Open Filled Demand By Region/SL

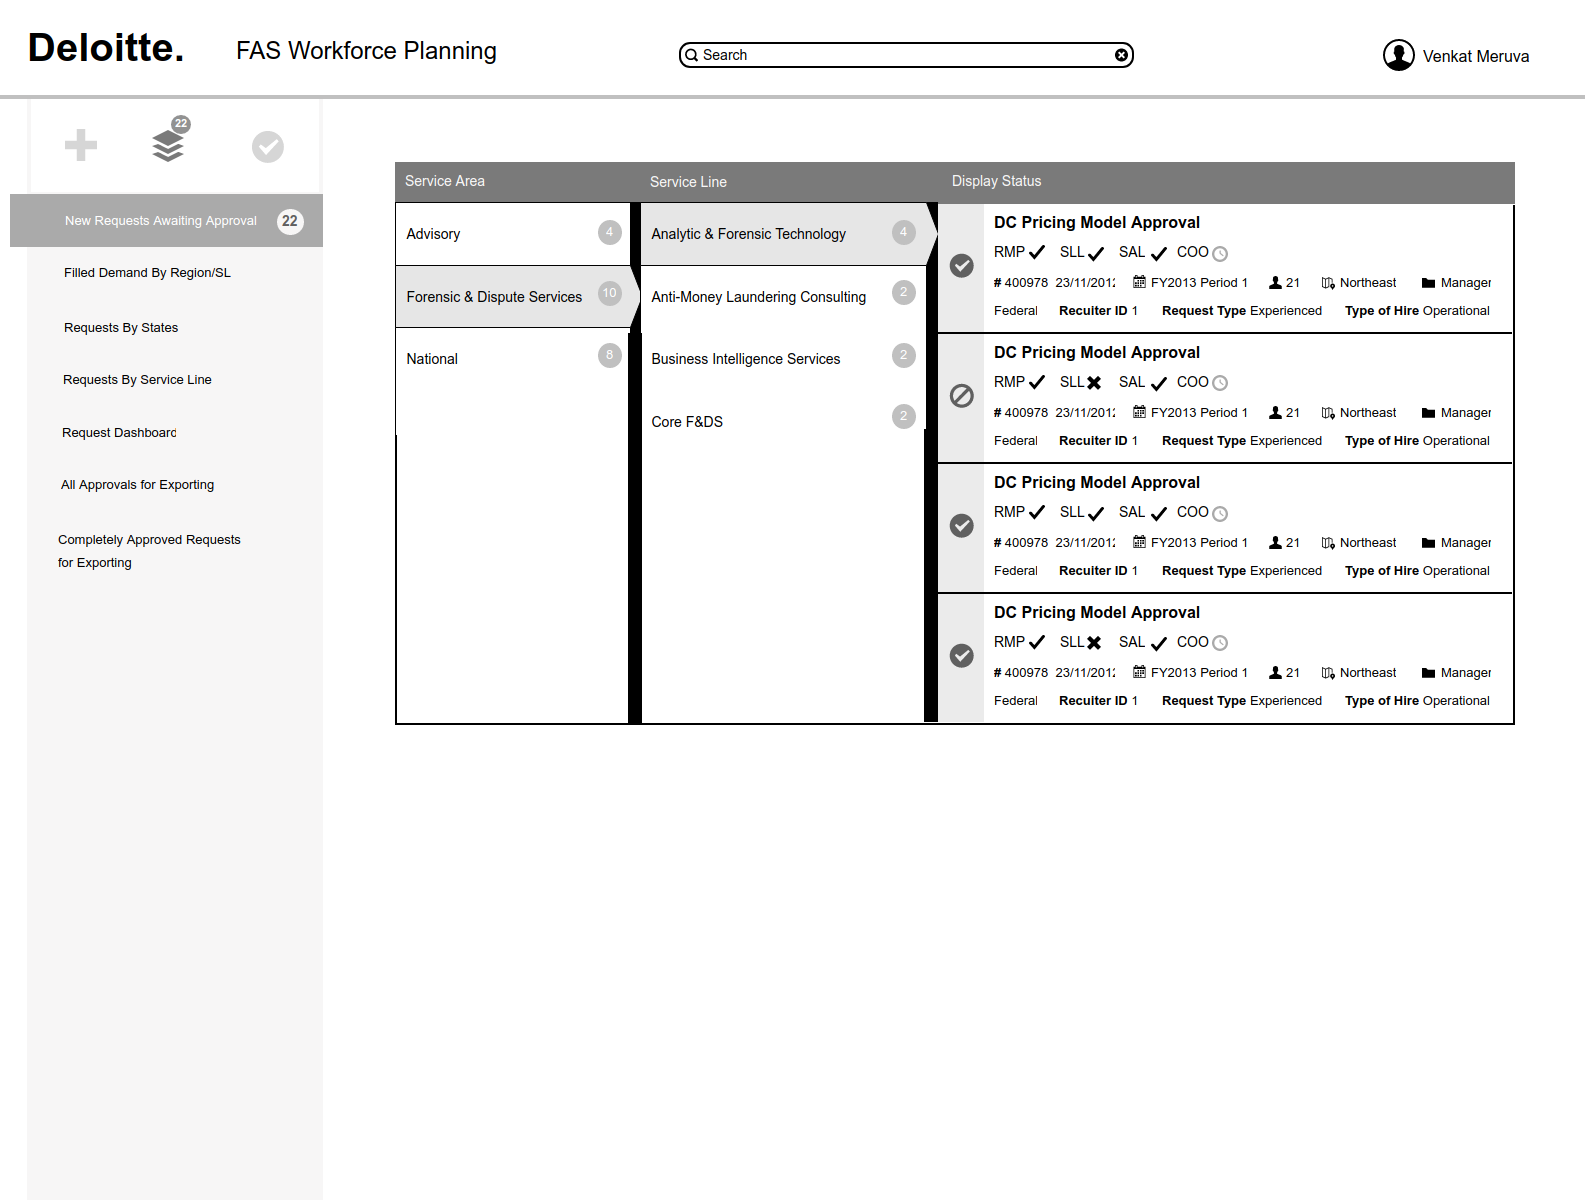coord(147,272)
